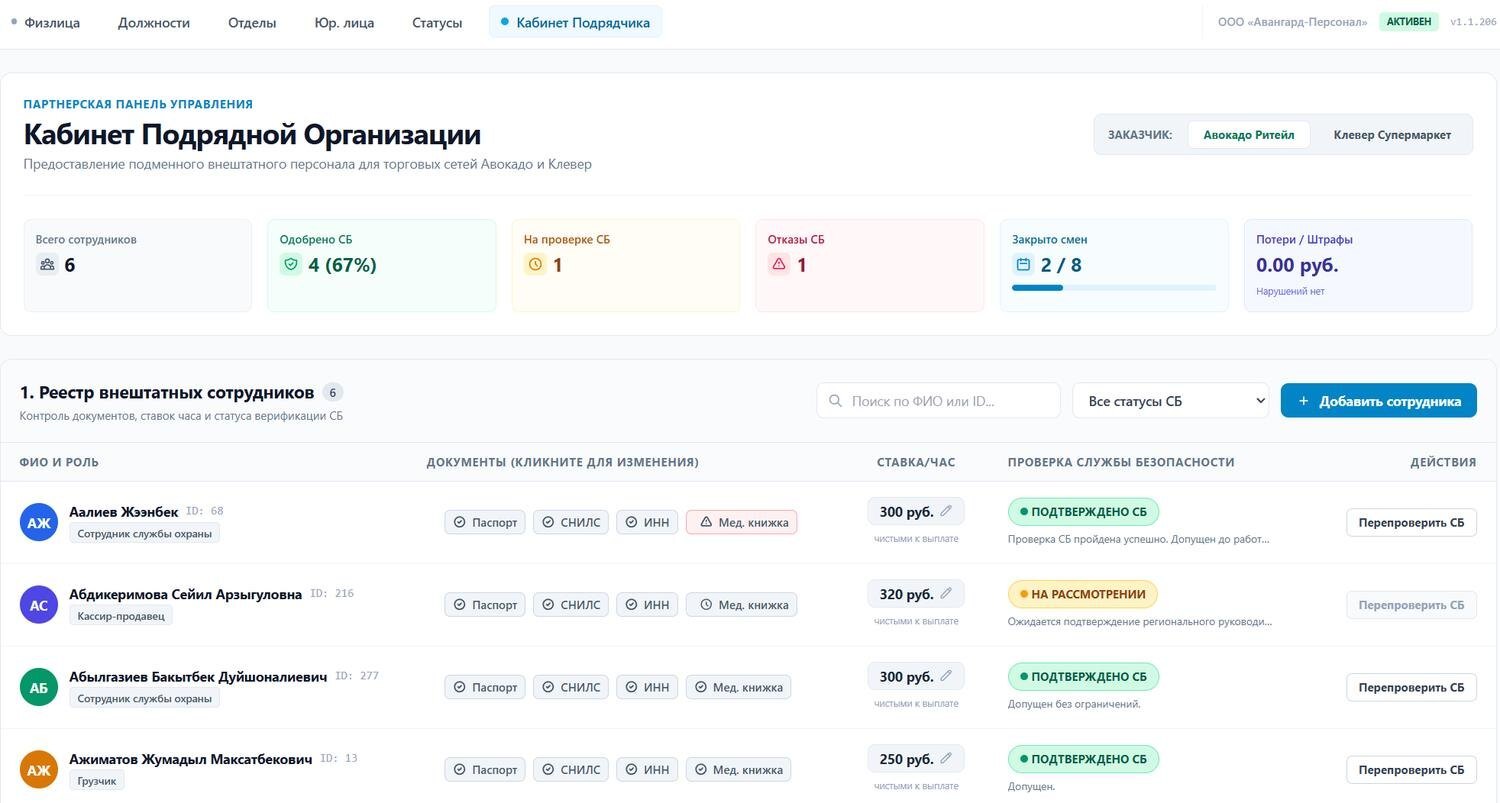The width and height of the screenshot is (1500, 803).
Task: Click the Потери / Штрафы card value 0.00 руб.
Action: pyautogui.click(x=1297, y=265)
